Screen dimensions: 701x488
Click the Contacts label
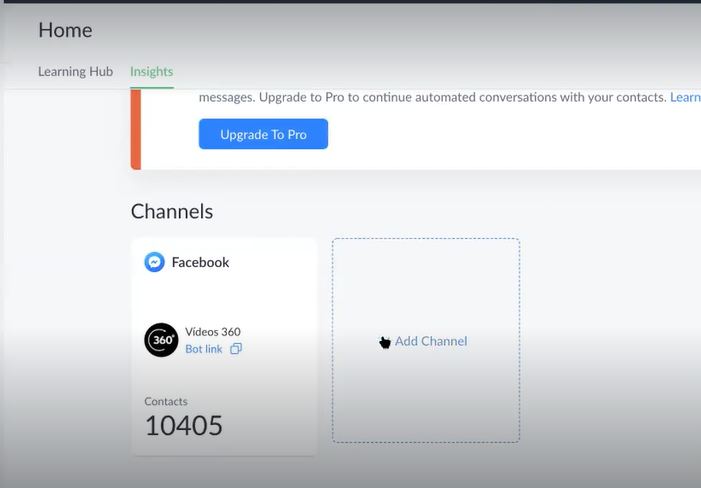[166, 401]
